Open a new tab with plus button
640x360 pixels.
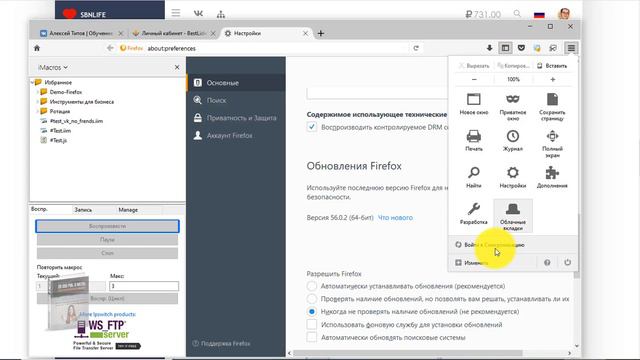point(321,33)
